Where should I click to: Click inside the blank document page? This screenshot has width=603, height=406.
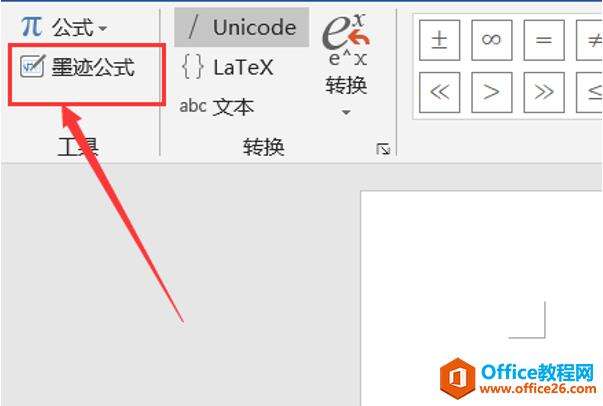[x=481, y=269]
